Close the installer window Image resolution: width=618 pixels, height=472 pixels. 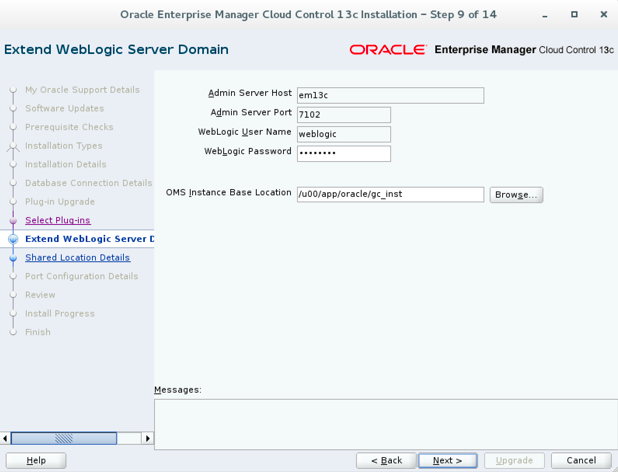604,15
